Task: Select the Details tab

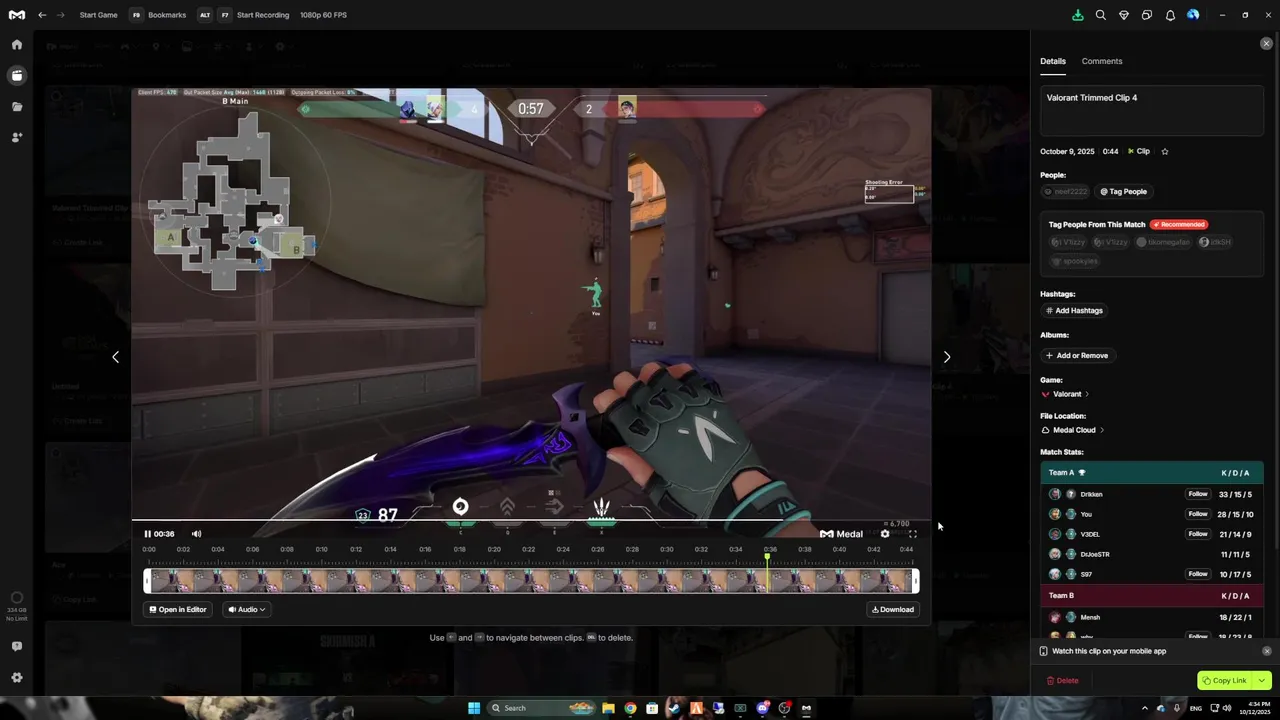Action: pos(1053,61)
